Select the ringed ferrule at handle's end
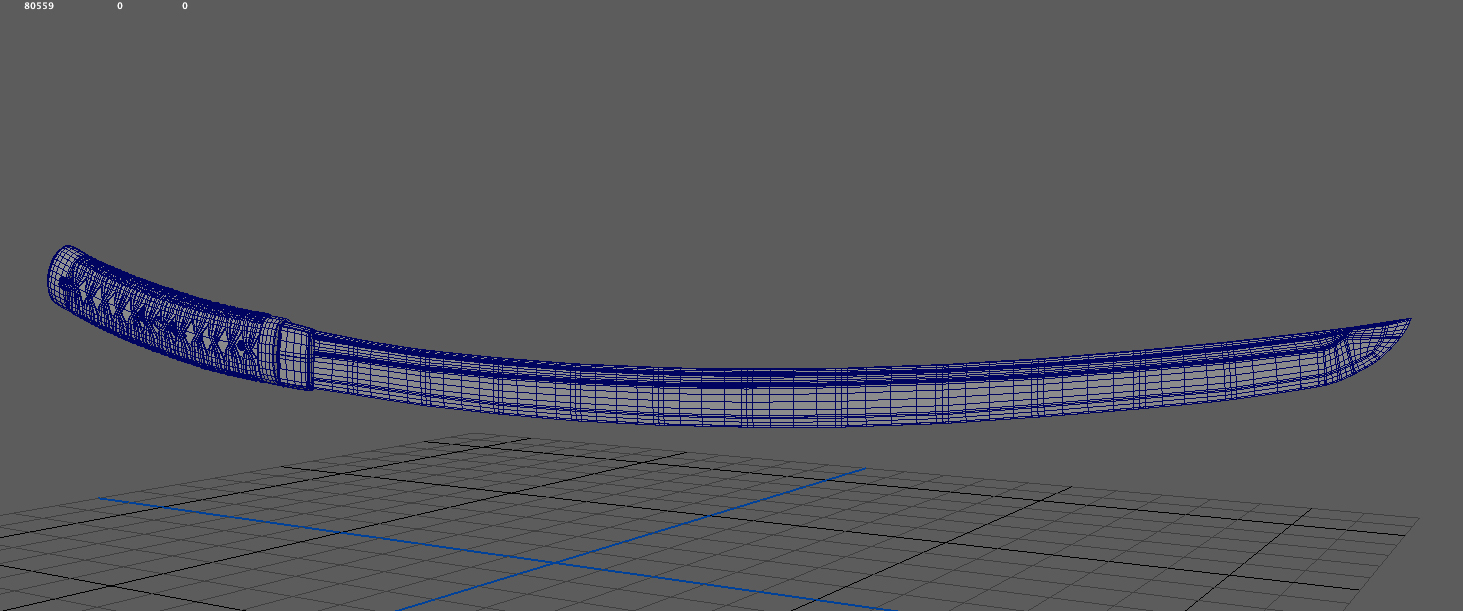Image resolution: width=1463 pixels, height=611 pixels. point(270,350)
